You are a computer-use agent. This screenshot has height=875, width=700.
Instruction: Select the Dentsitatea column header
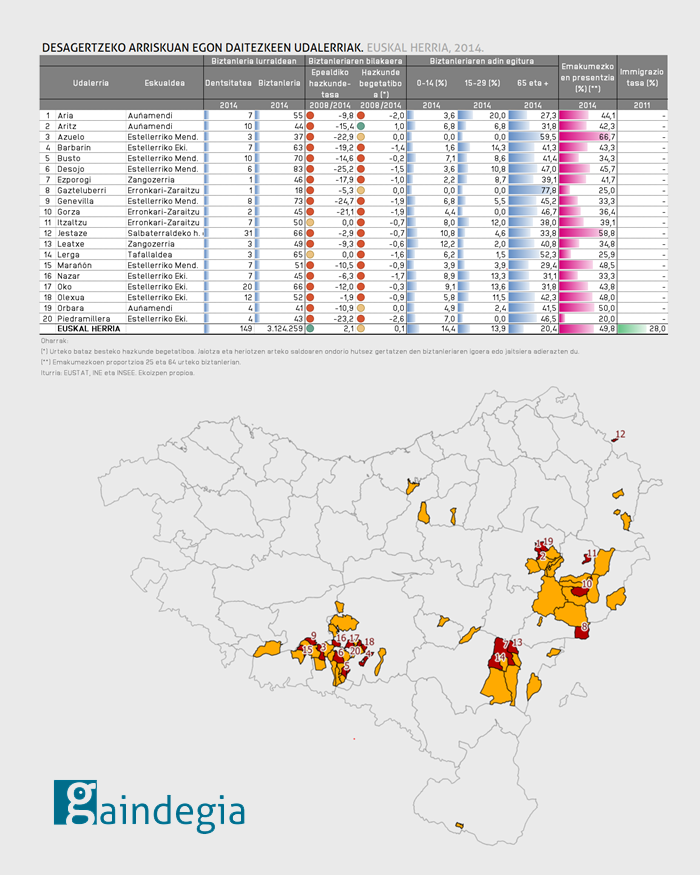pos(228,82)
